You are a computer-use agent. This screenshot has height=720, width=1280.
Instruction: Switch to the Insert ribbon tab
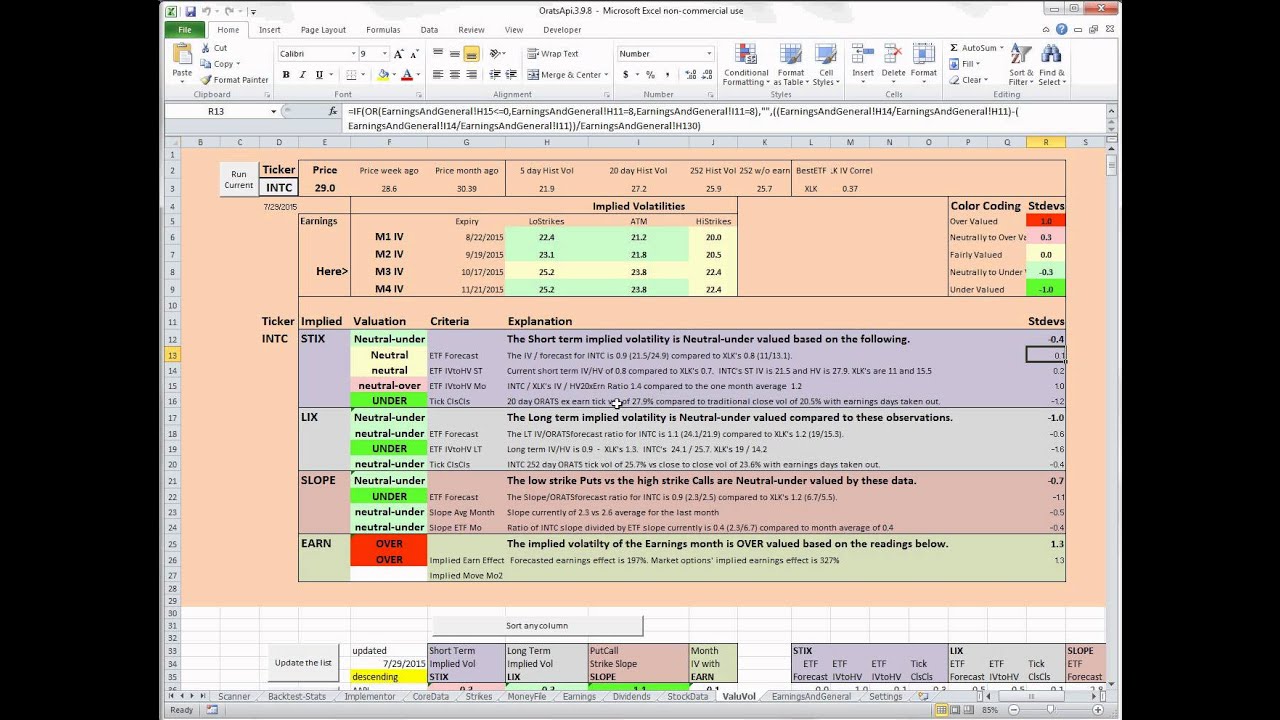point(270,30)
